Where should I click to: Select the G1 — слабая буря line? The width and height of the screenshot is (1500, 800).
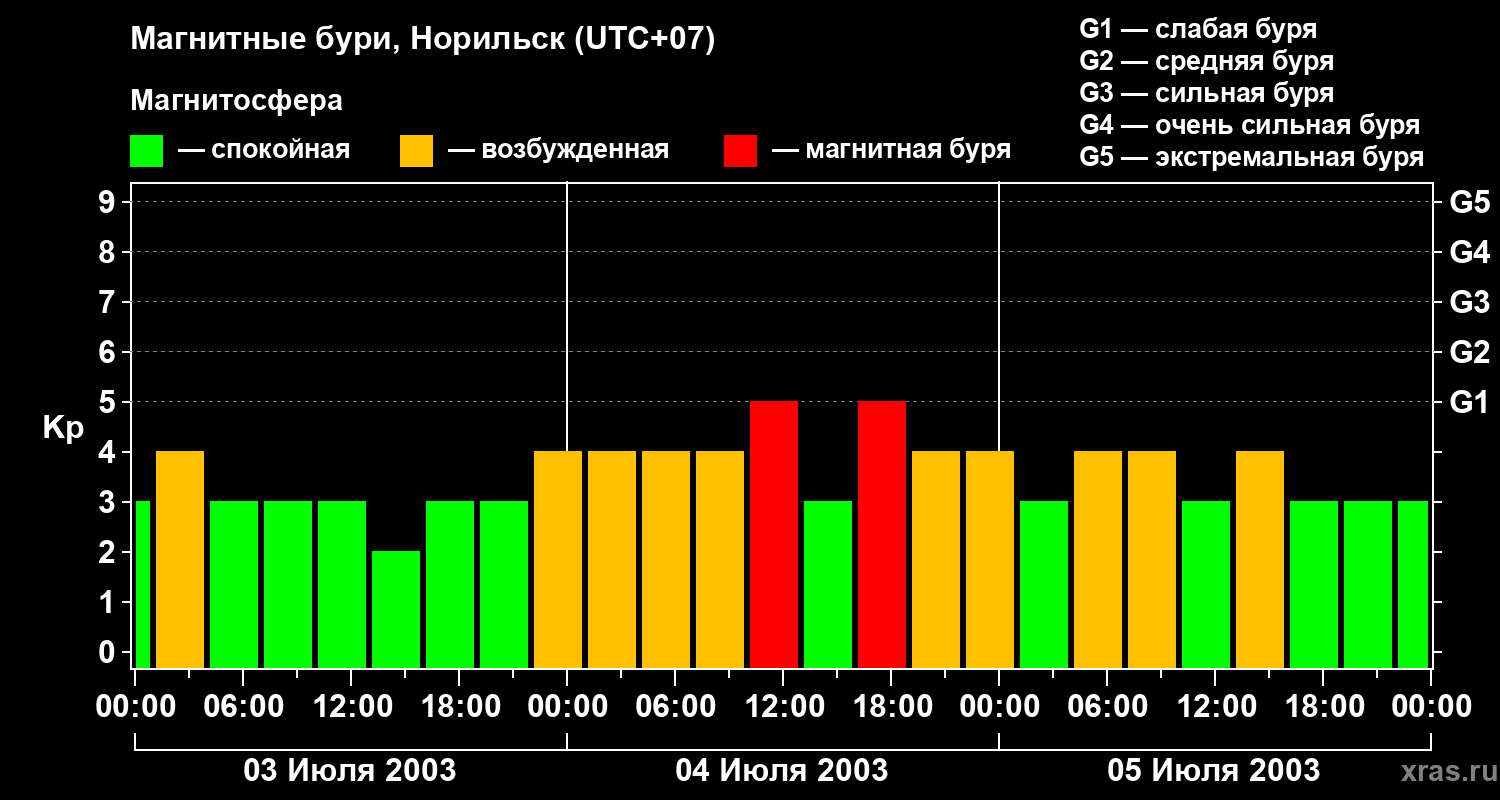coord(1198,29)
